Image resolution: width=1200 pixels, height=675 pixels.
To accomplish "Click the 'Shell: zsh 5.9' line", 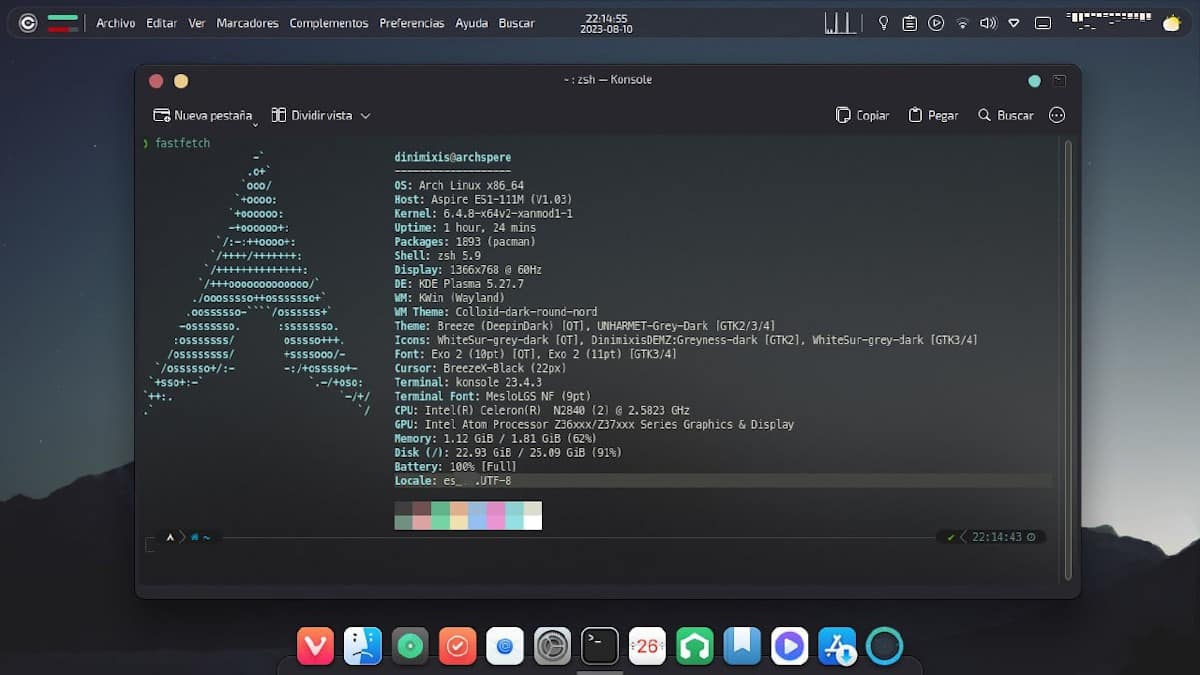I will [438, 255].
